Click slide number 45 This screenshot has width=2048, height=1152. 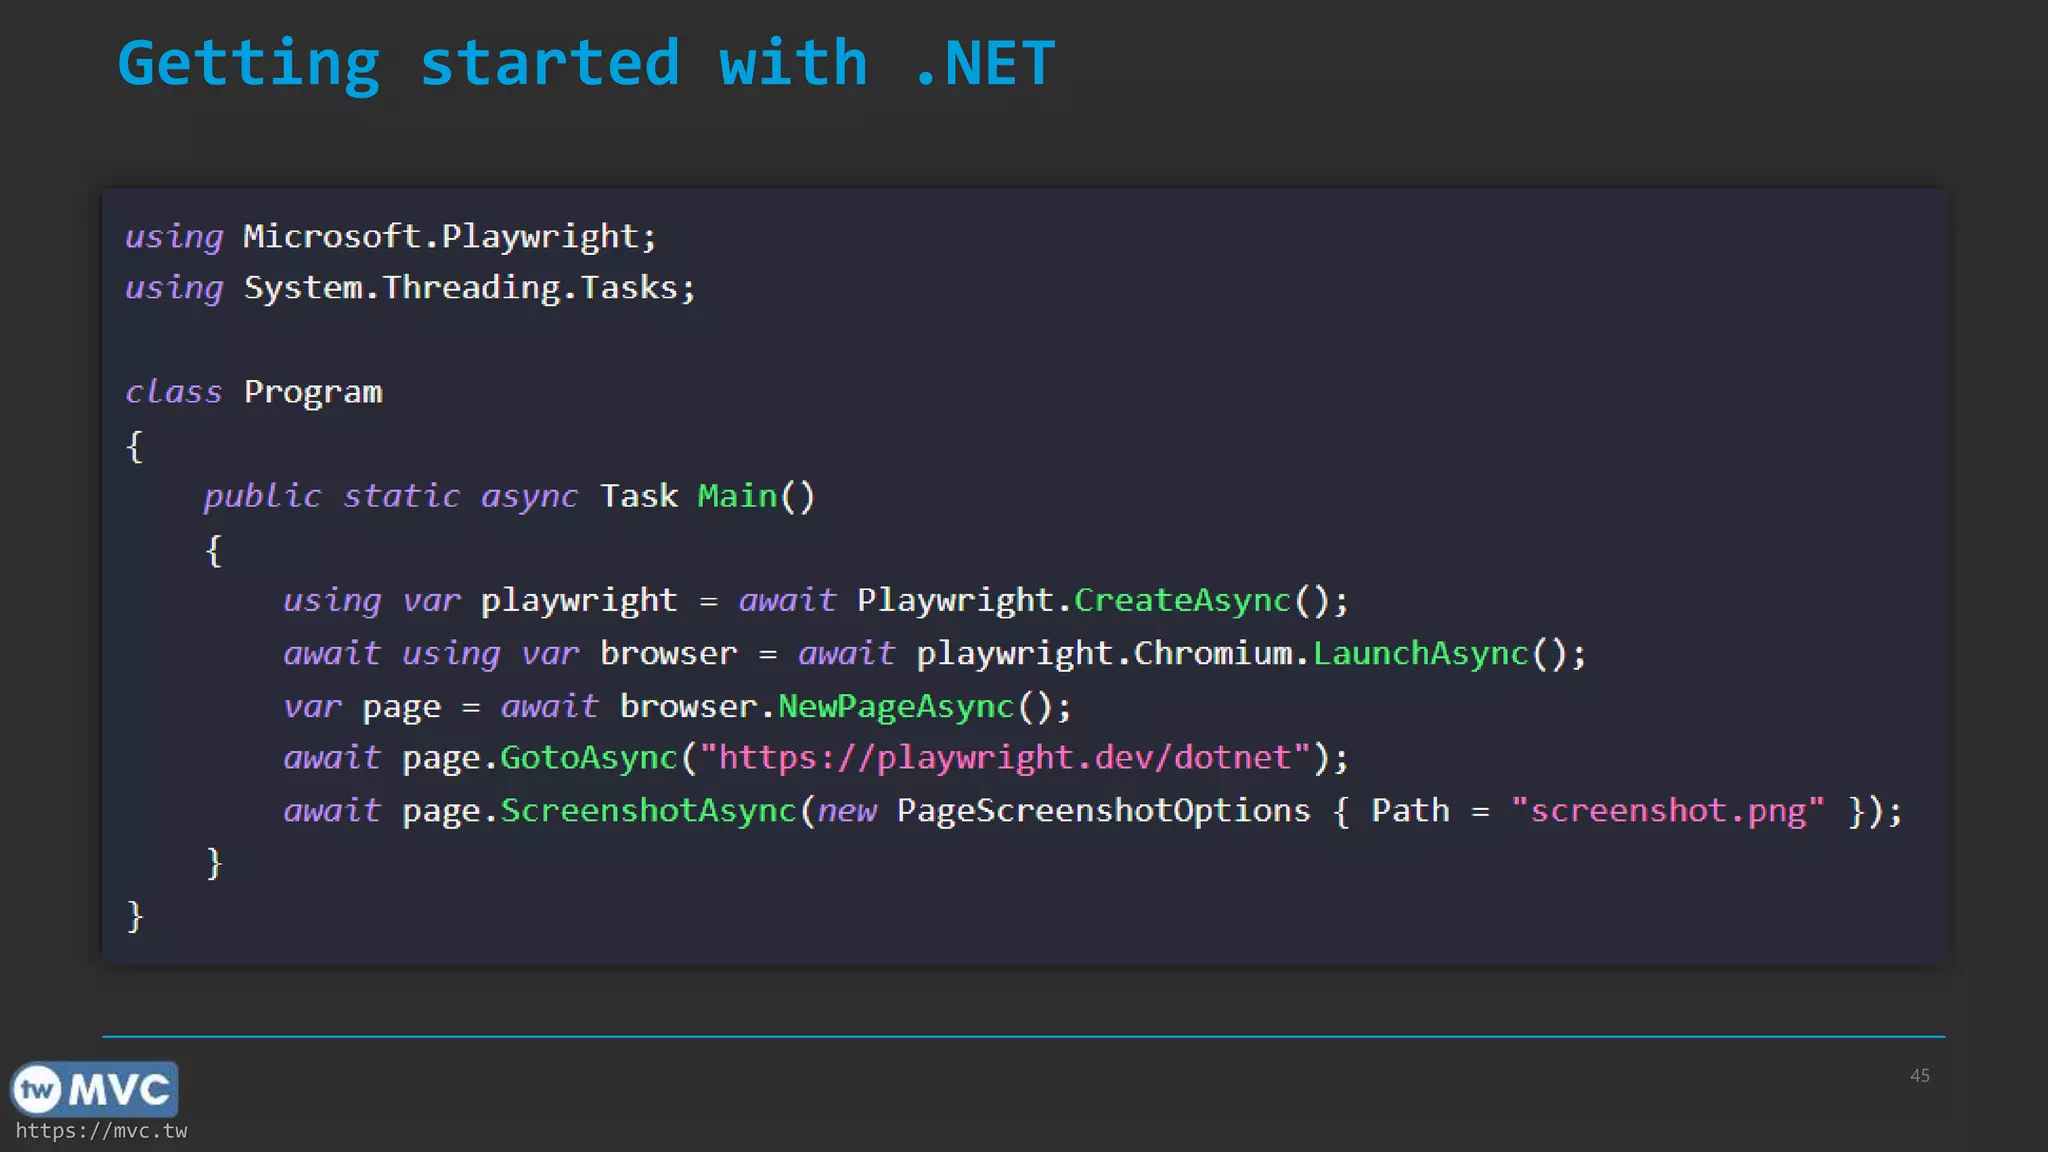(x=1920, y=1075)
